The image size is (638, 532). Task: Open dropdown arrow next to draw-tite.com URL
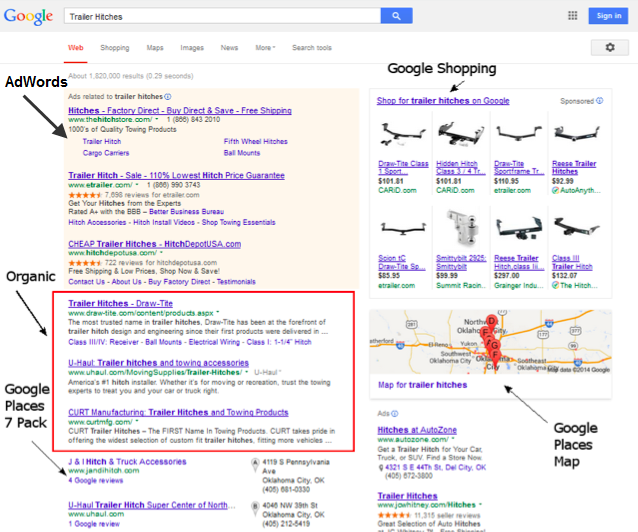point(218,313)
